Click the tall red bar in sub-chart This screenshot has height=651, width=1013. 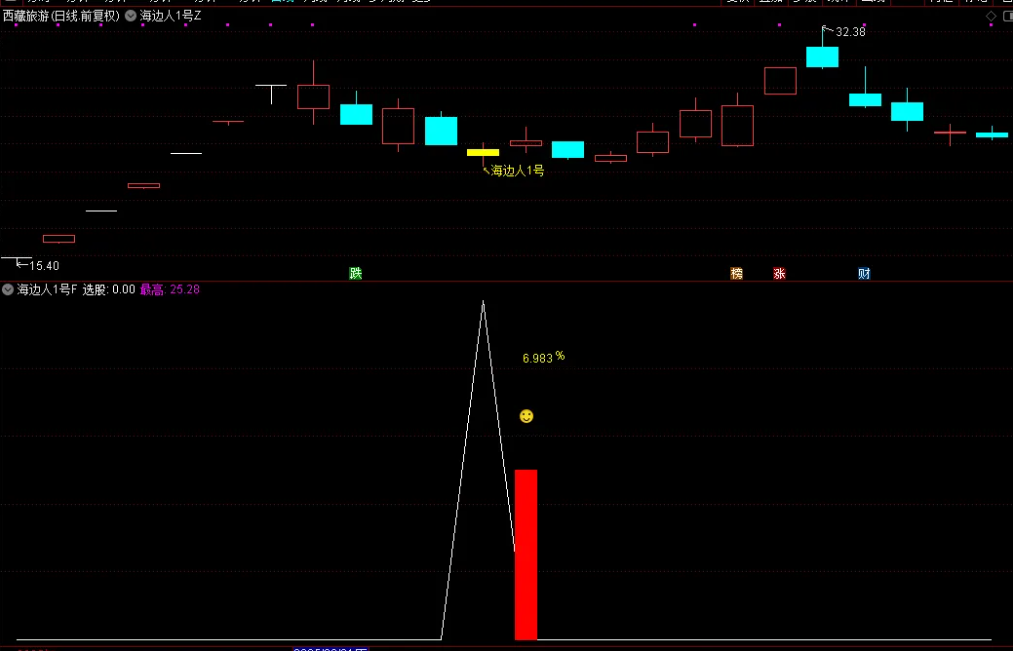tap(526, 554)
